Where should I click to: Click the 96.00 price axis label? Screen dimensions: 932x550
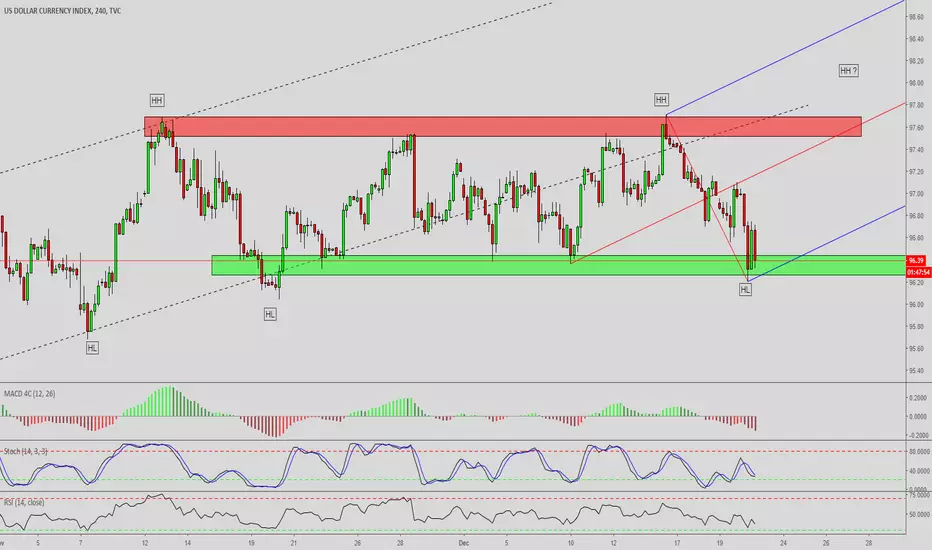click(916, 304)
